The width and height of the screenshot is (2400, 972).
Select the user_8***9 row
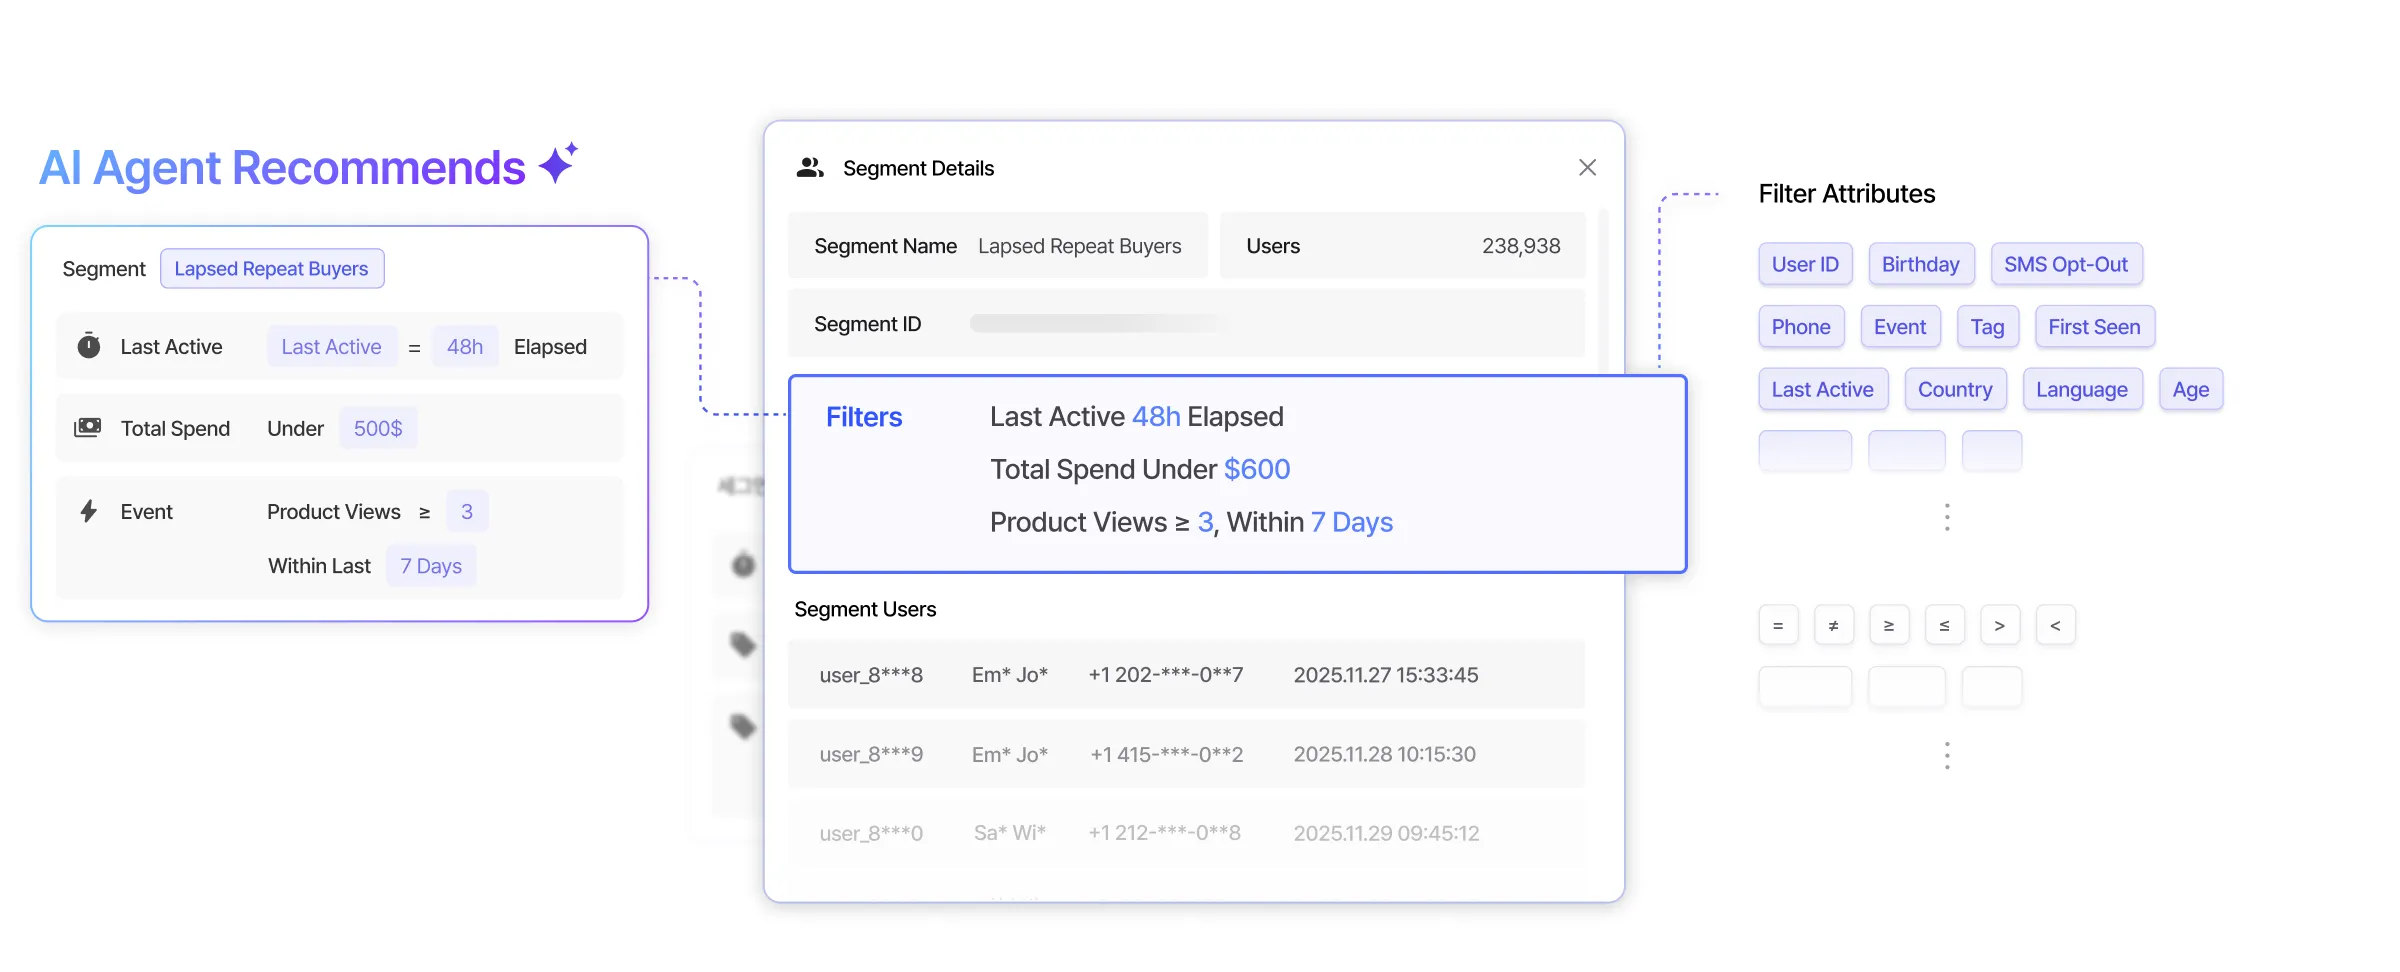(x=1186, y=754)
